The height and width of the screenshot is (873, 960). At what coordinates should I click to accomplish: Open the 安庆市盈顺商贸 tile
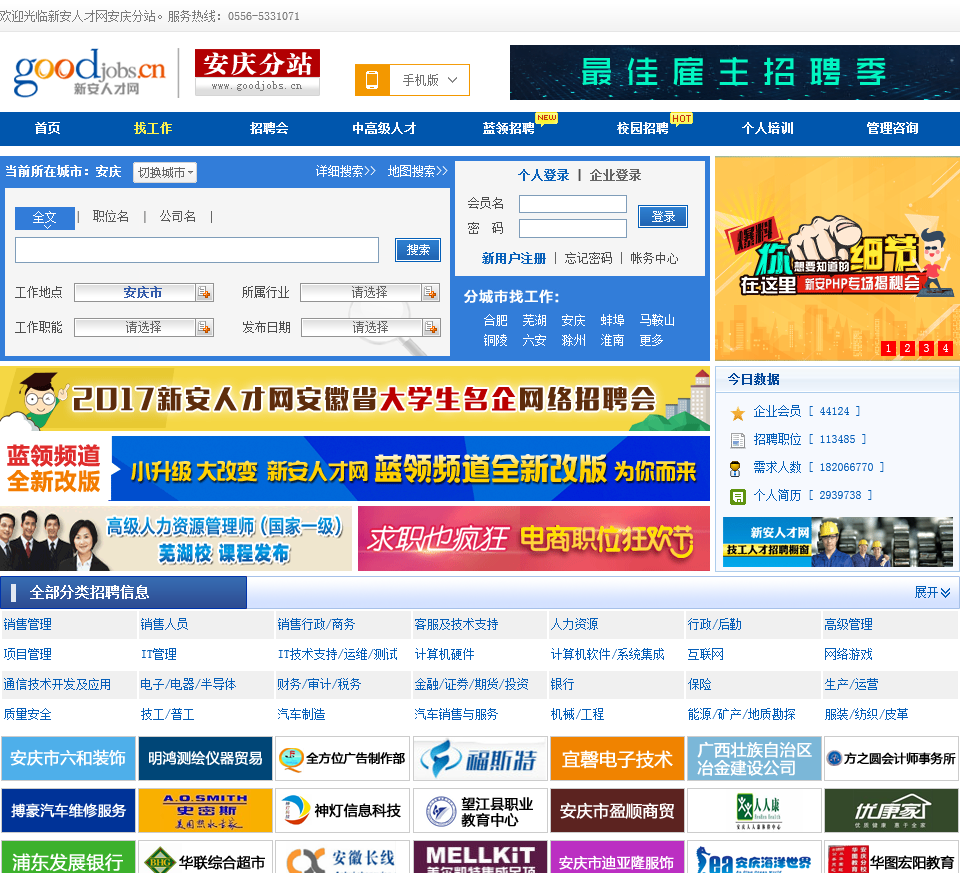point(617,811)
